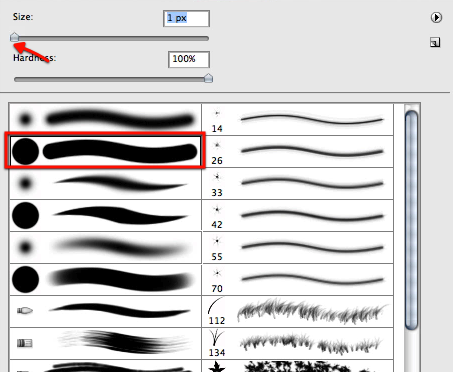The height and width of the screenshot is (372, 453).
Task: Choose the star brush labeled 26
Action: click(298, 151)
